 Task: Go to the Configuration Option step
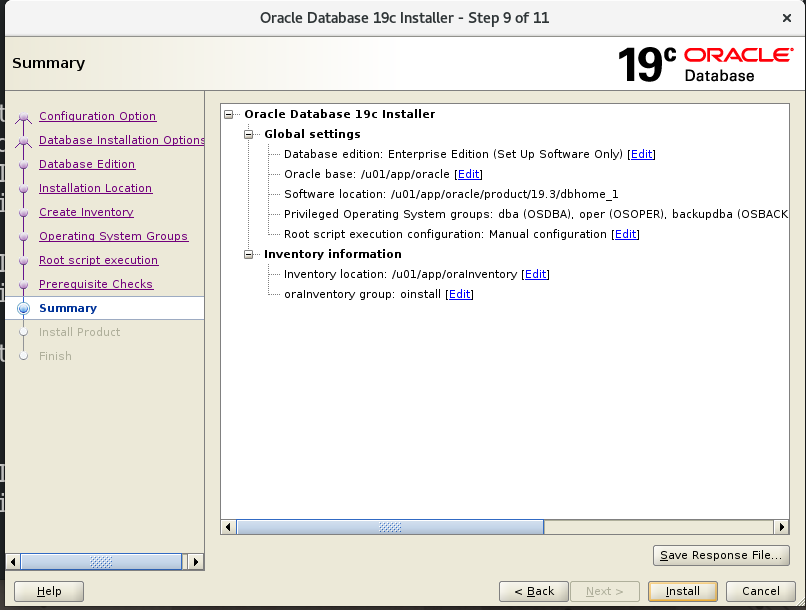pos(97,116)
